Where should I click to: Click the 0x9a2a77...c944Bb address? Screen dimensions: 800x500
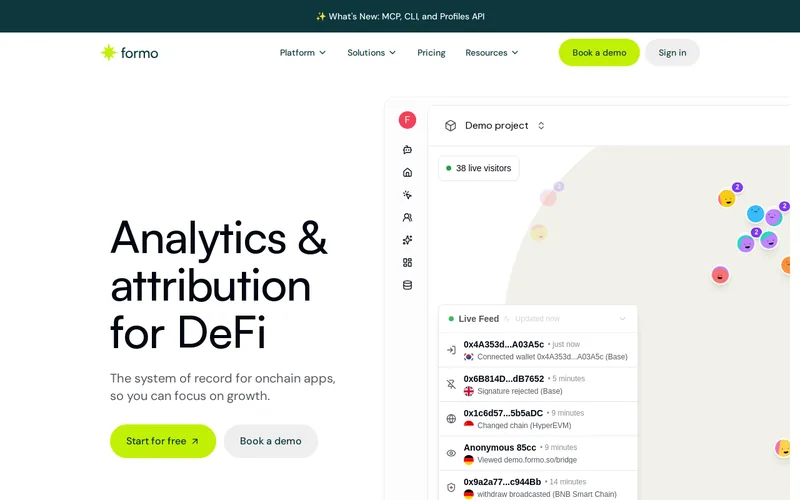[x=502, y=482]
